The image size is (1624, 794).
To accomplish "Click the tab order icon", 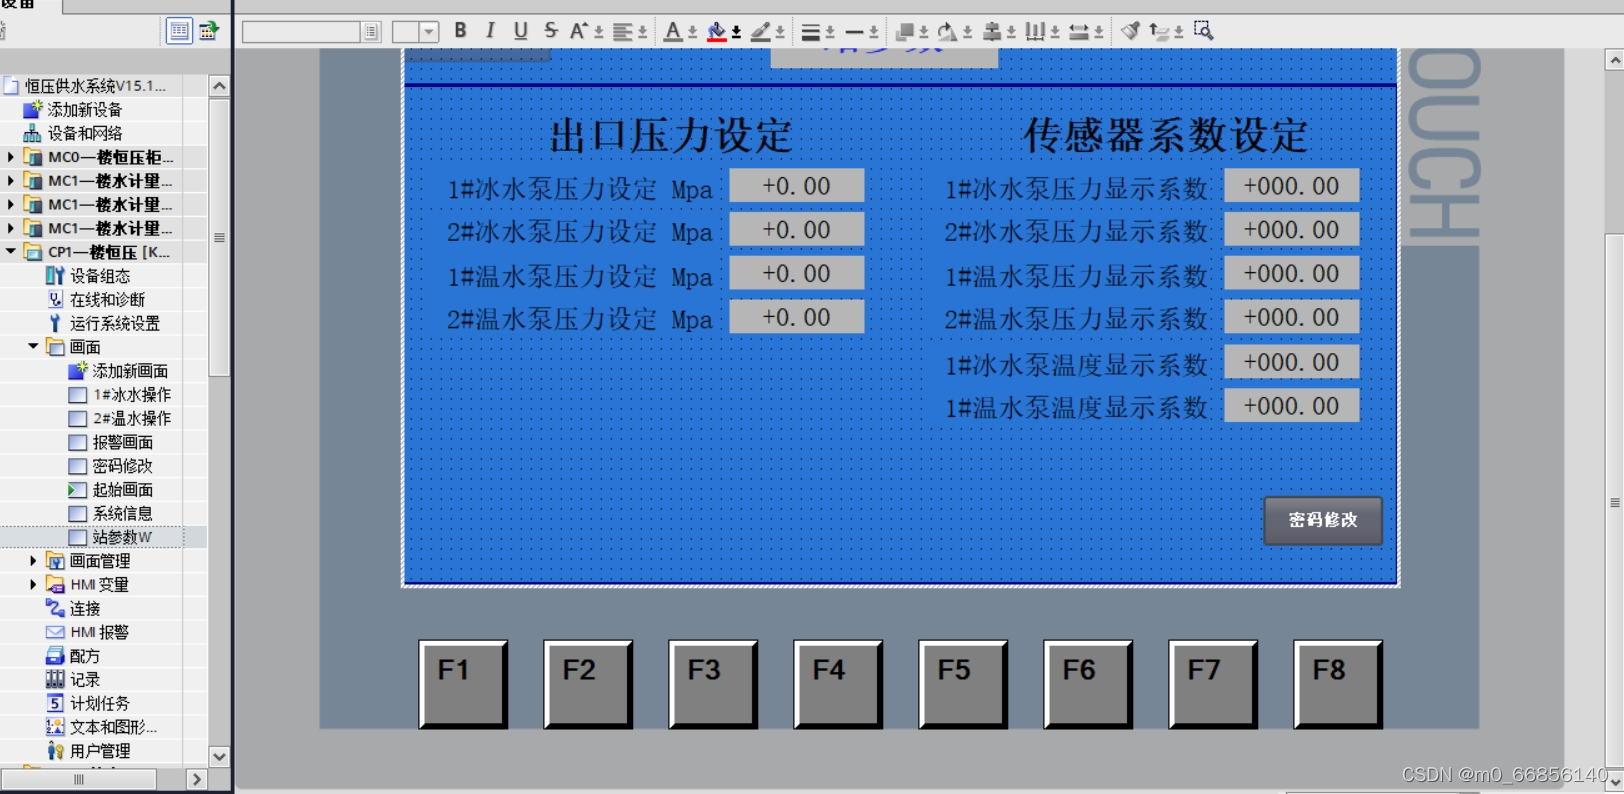I will point(1159,31).
